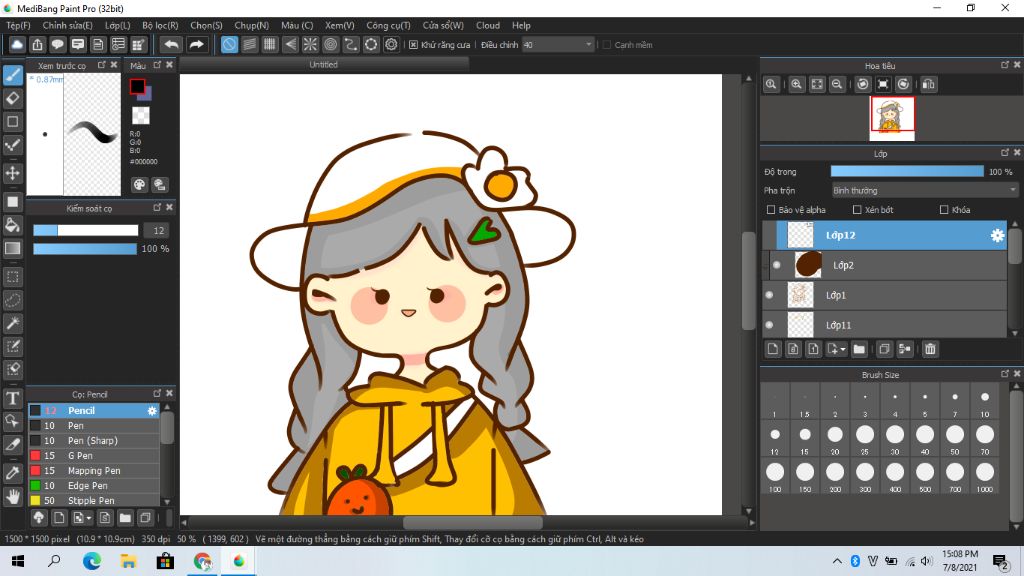Open the Cloud menu

(x=488, y=25)
